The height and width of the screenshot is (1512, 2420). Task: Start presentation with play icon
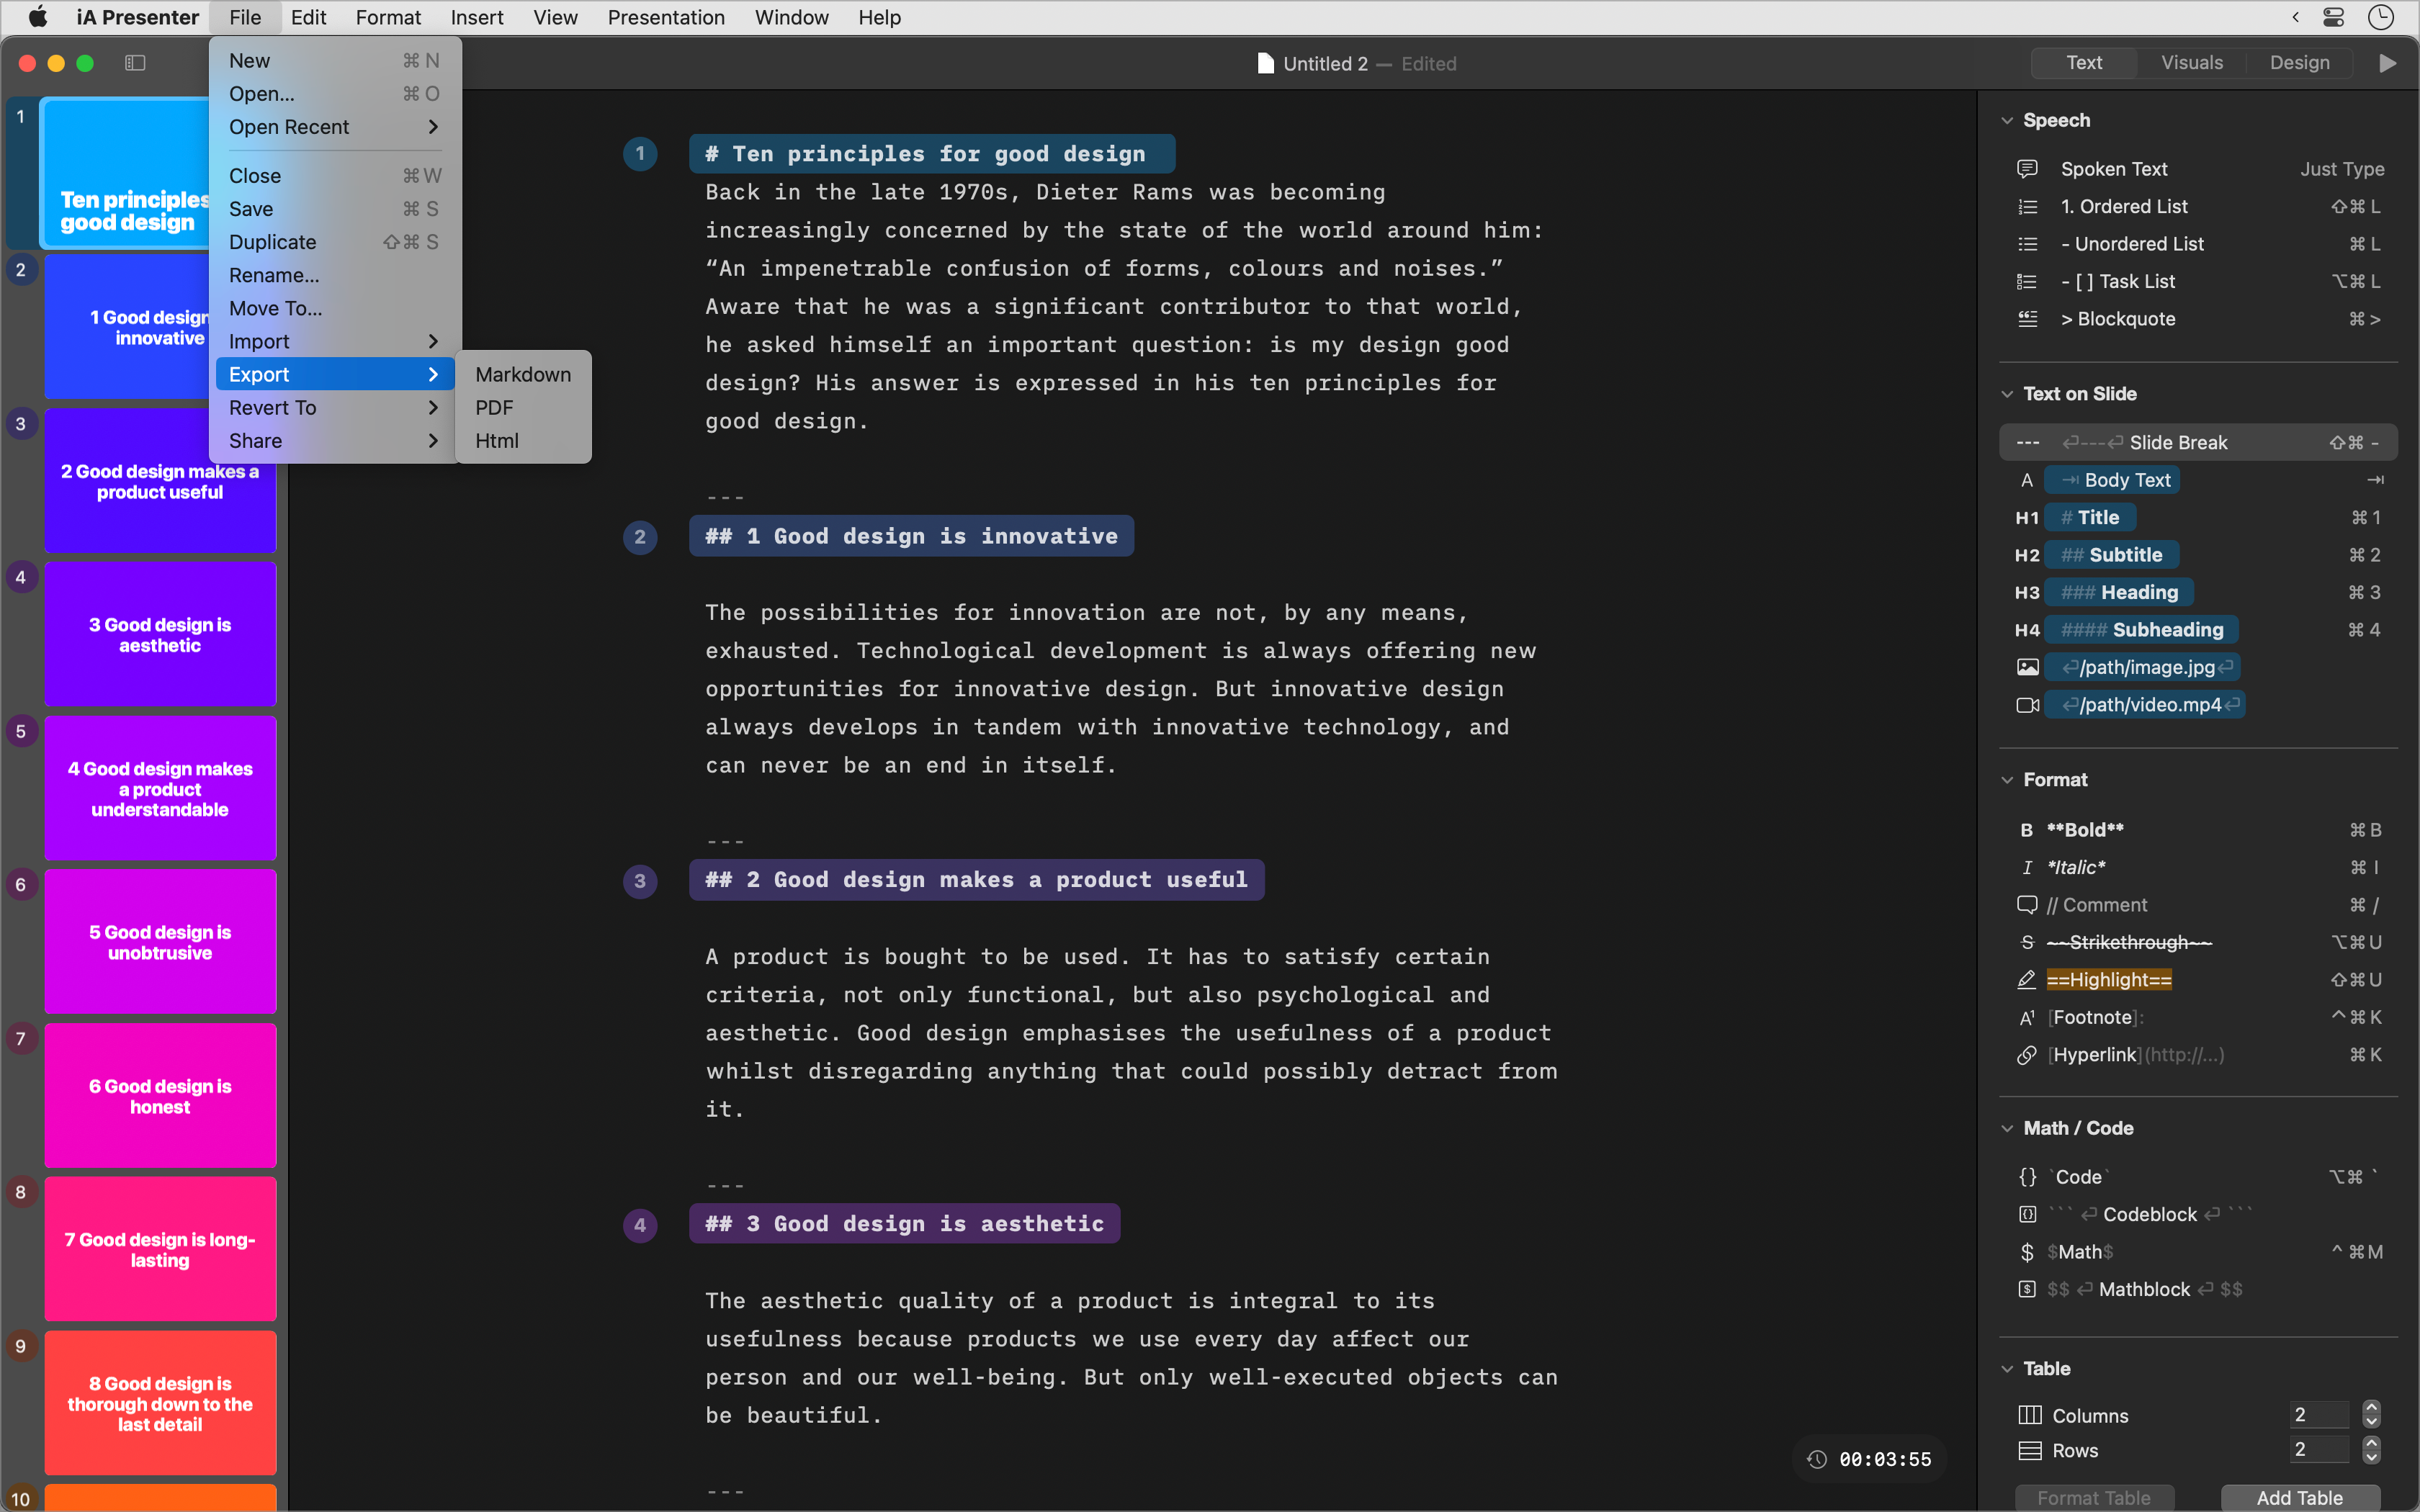click(2387, 63)
